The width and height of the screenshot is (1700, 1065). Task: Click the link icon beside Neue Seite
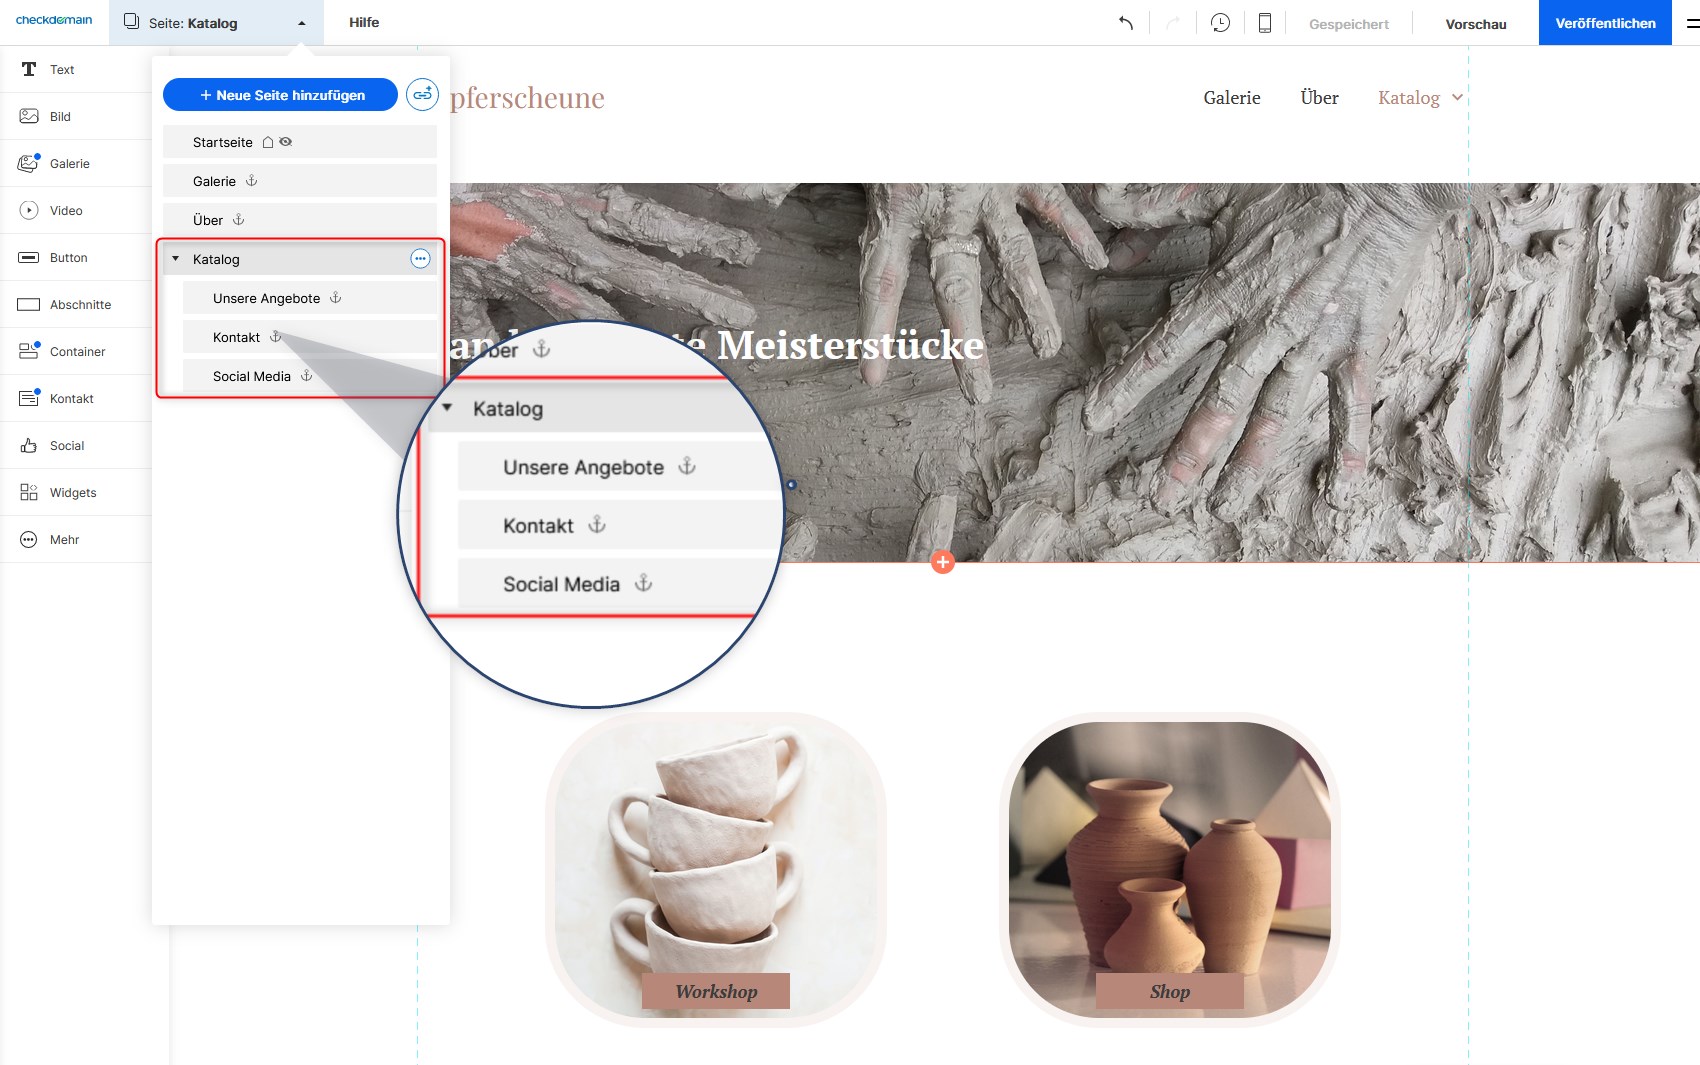422,95
